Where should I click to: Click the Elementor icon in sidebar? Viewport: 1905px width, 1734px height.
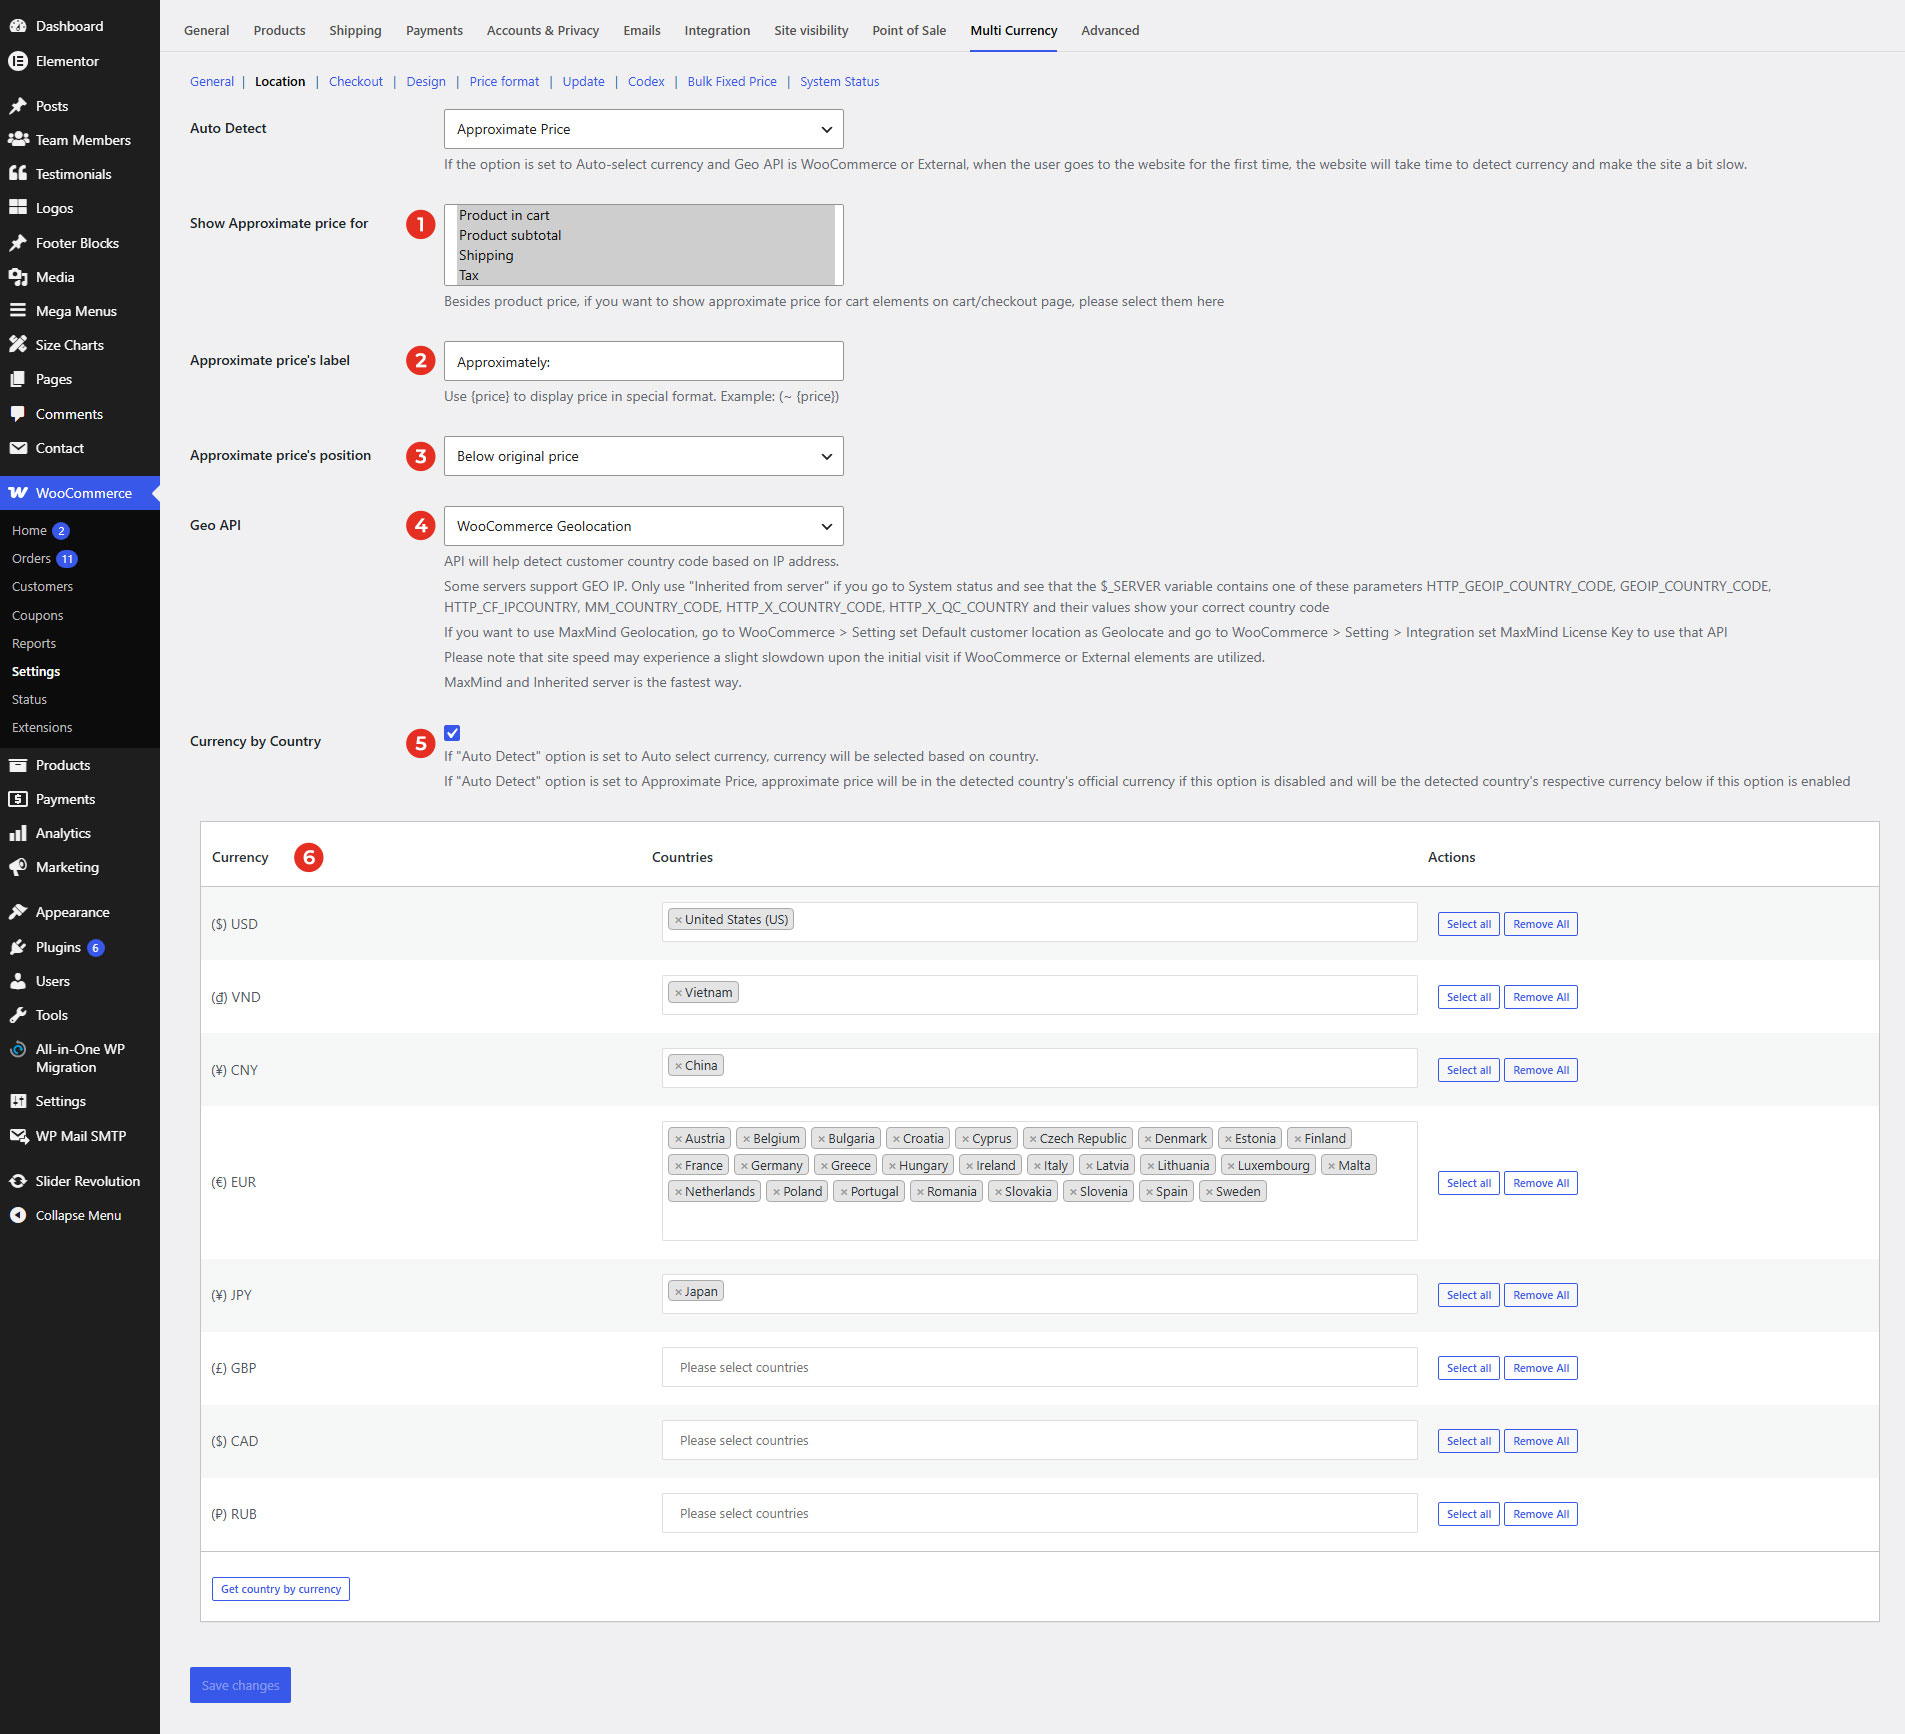[18, 61]
